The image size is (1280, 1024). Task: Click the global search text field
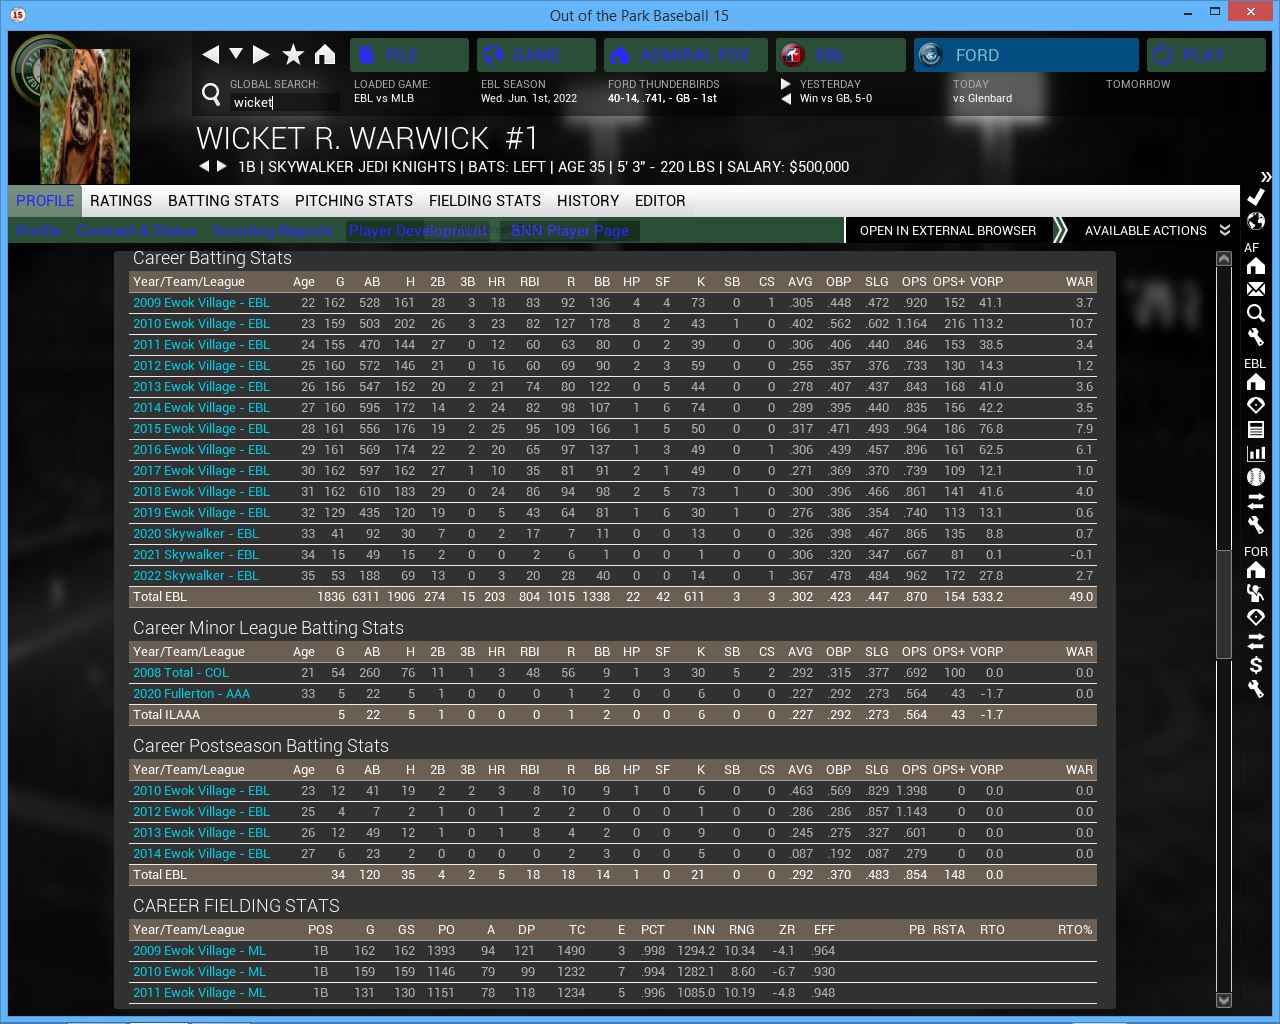(285, 102)
